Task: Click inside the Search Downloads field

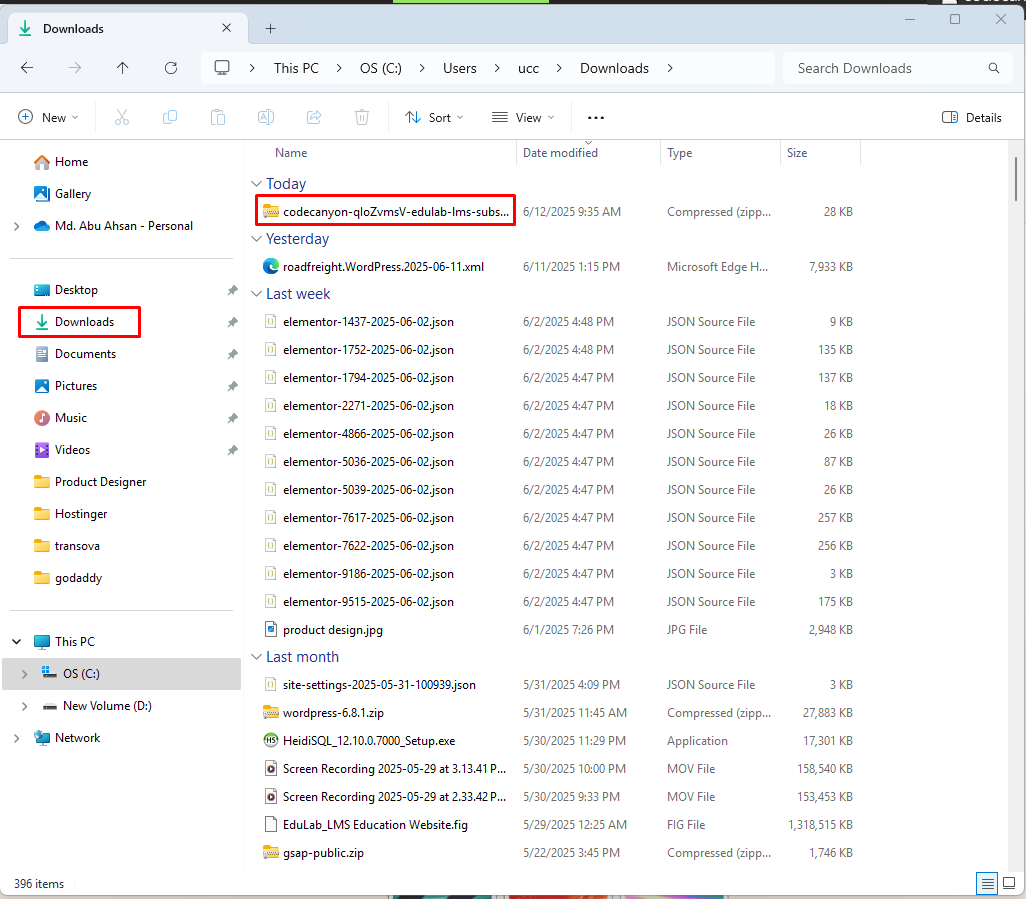Action: tap(880, 68)
